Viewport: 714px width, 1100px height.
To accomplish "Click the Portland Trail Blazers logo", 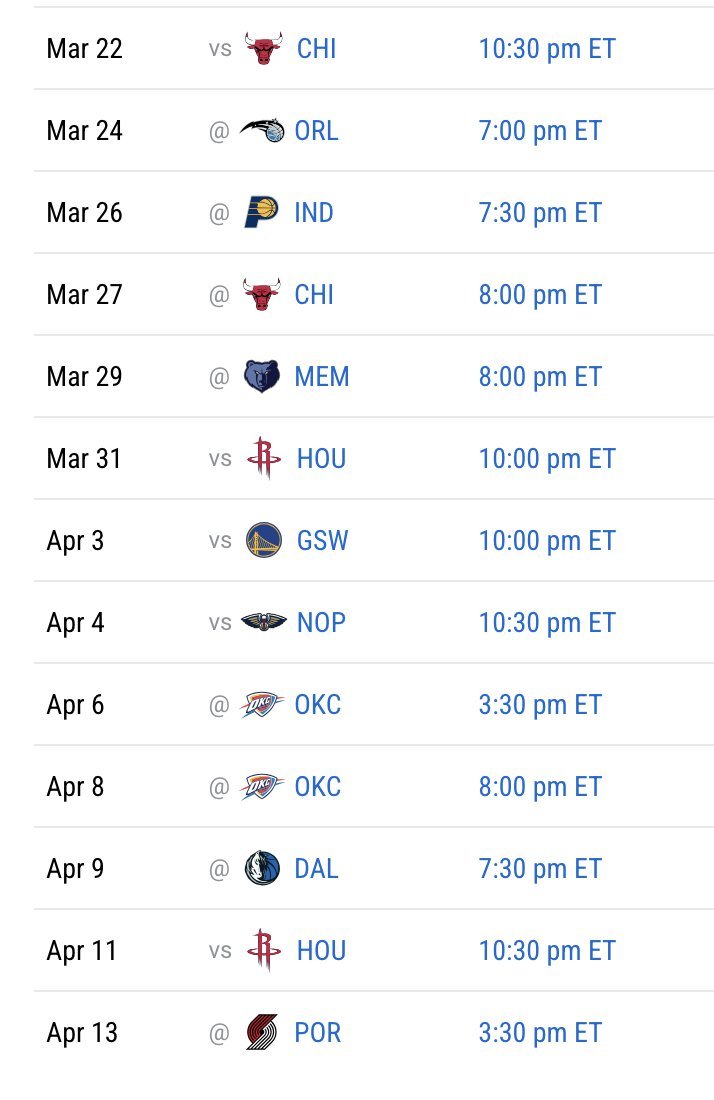I will point(262,1033).
